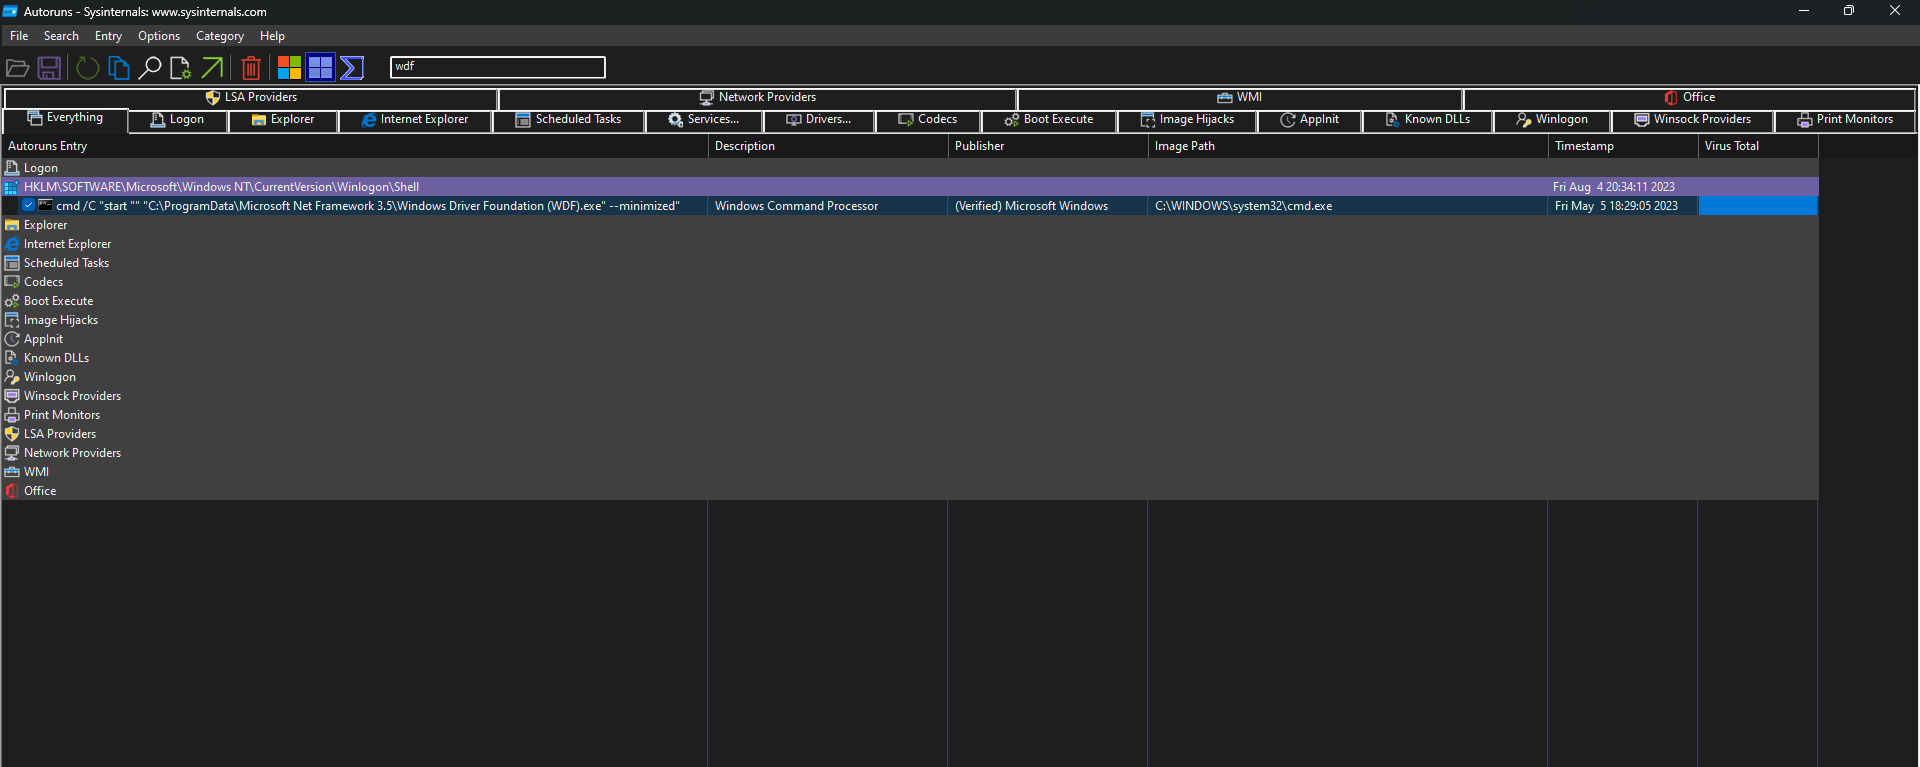The width and height of the screenshot is (1920, 767).
Task: Select the Winlogon group row in list
Action: pyautogui.click(x=910, y=377)
